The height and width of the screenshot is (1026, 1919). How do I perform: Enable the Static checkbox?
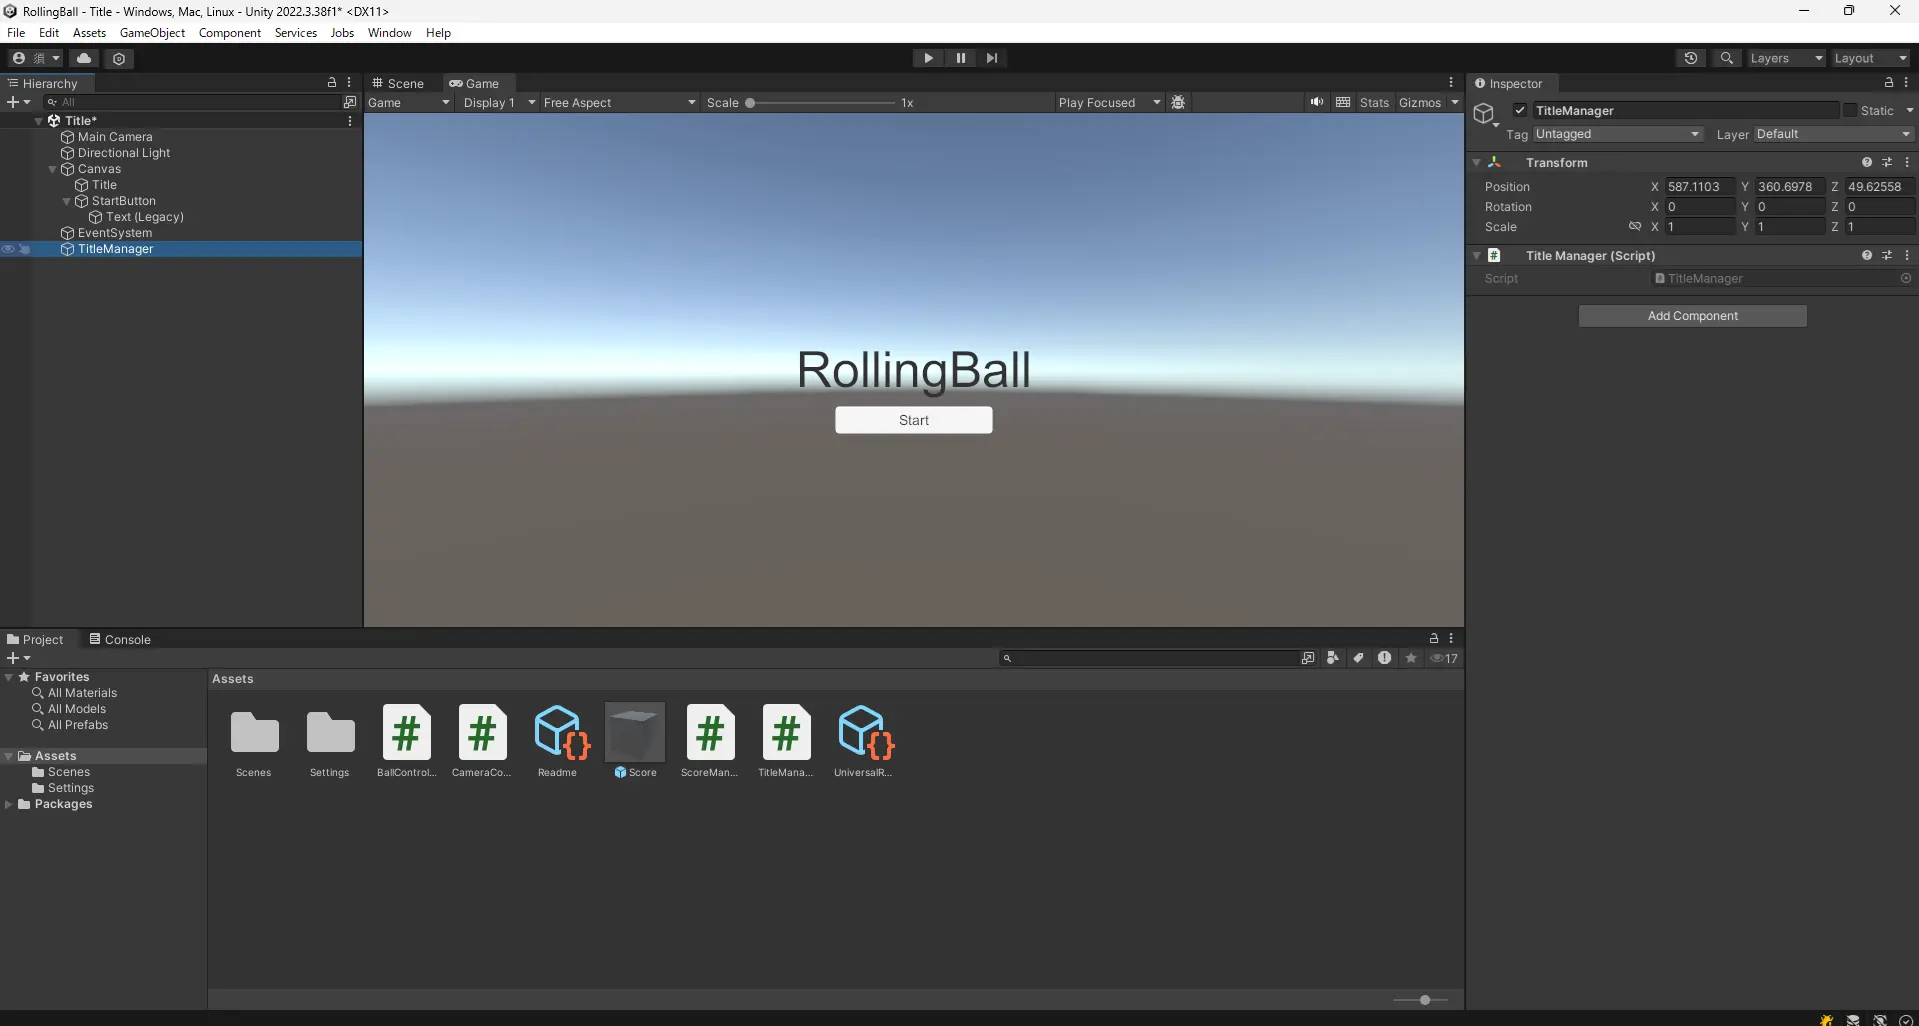click(x=1850, y=111)
